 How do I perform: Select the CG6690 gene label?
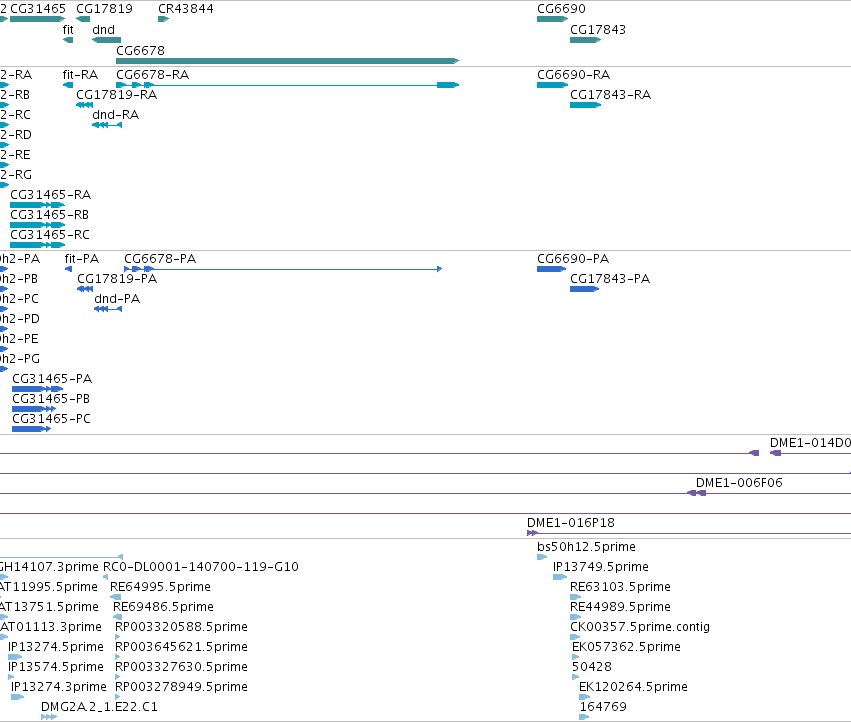click(x=561, y=9)
